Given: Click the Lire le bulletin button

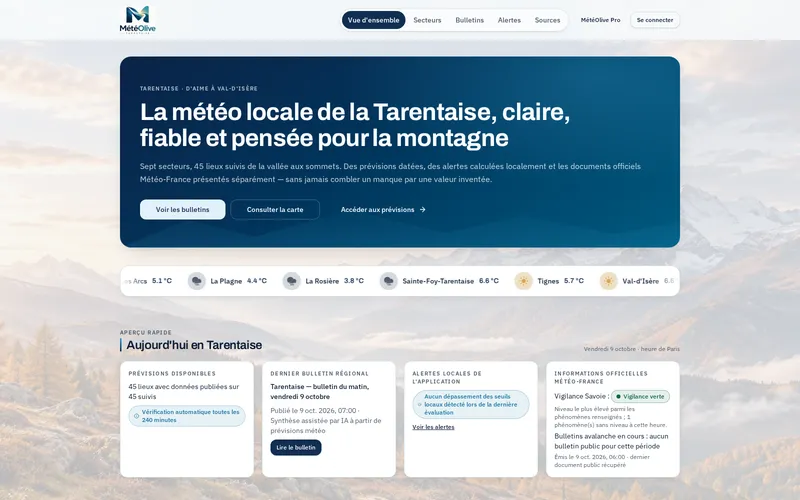Looking at the screenshot, I should (x=296, y=447).
